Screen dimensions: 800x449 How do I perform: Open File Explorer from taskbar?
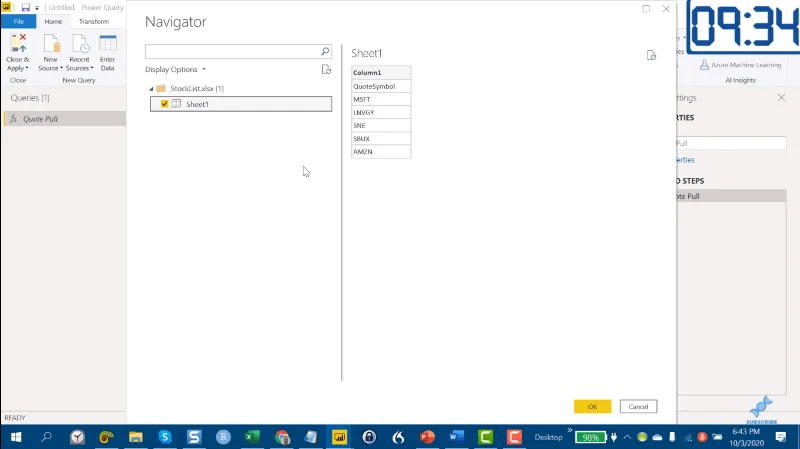click(x=136, y=437)
